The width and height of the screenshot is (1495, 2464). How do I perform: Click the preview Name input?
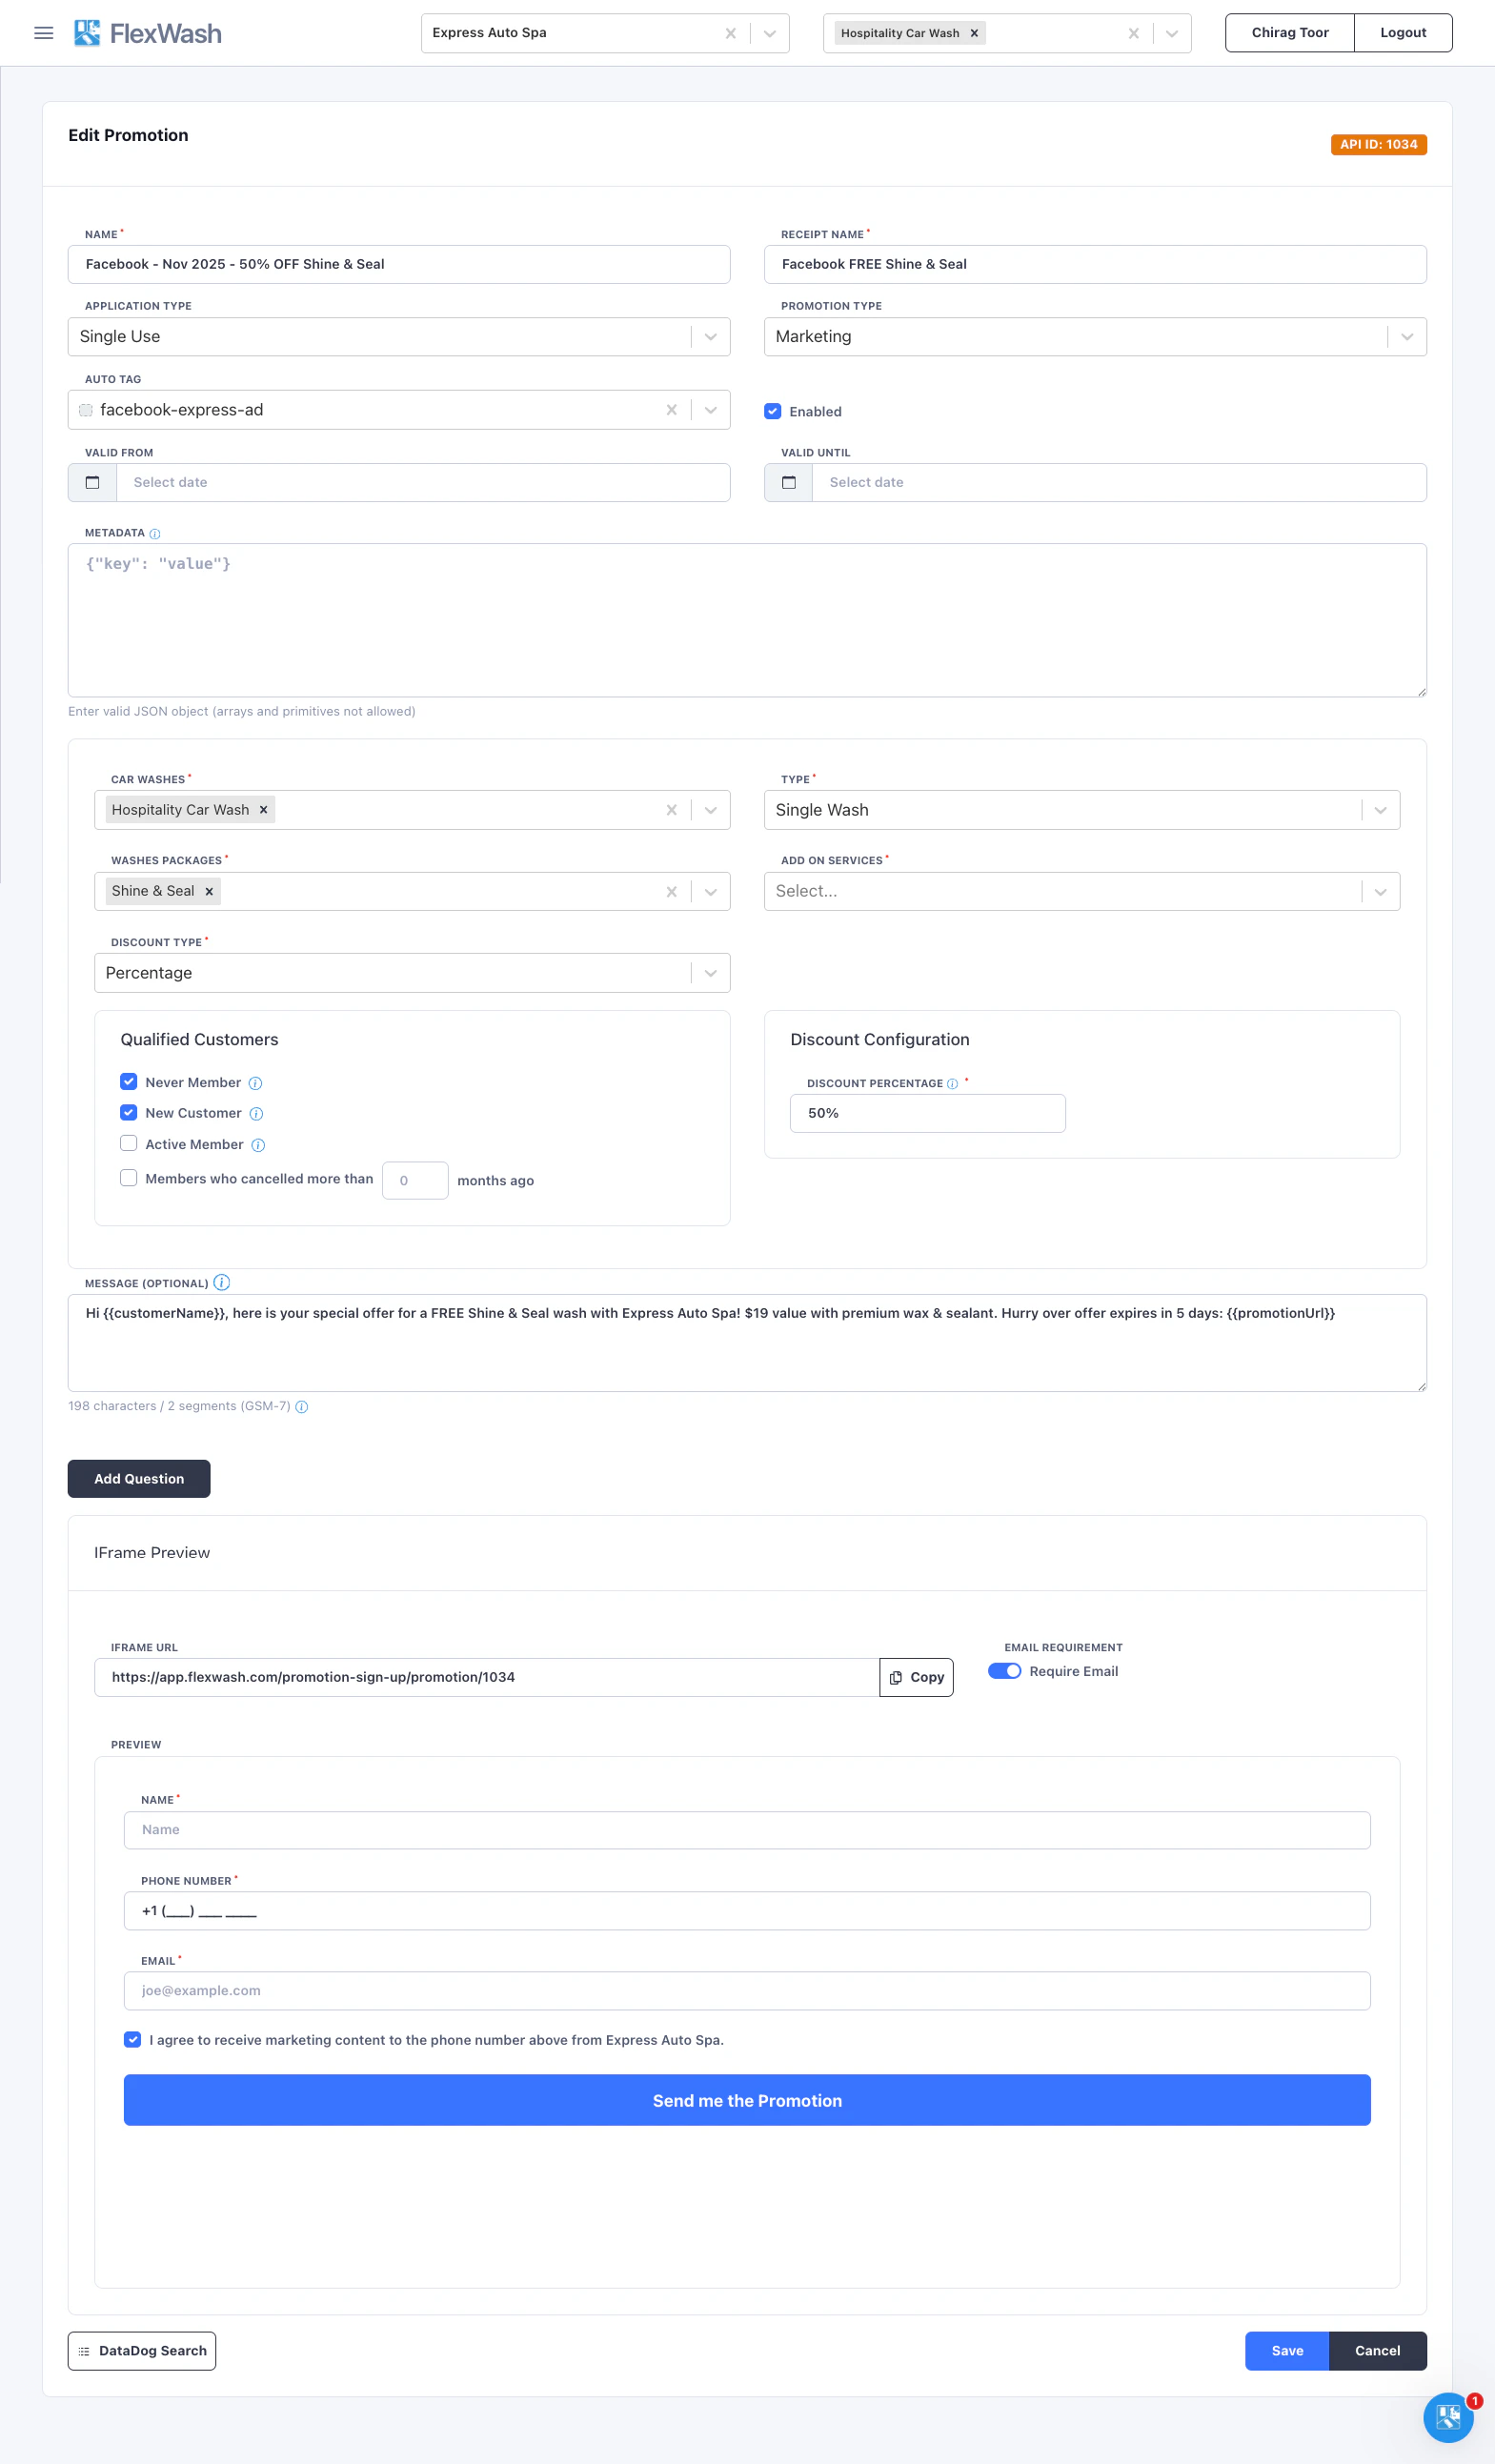[747, 1830]
